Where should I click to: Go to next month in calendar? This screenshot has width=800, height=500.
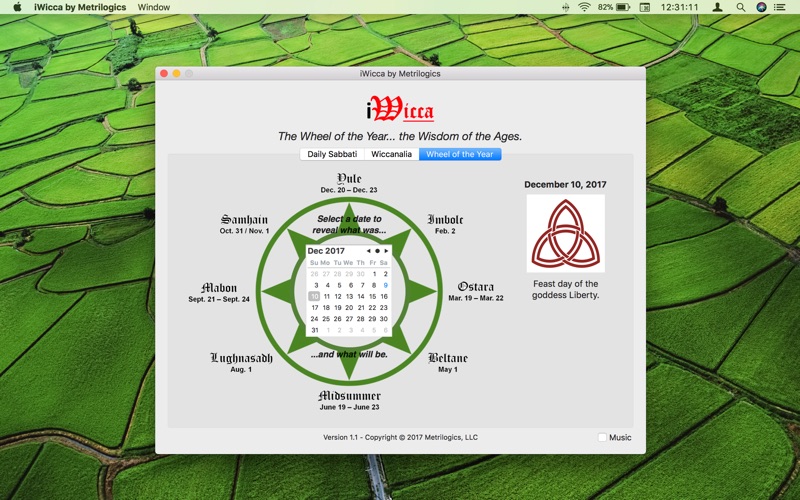tap(386, 251)
